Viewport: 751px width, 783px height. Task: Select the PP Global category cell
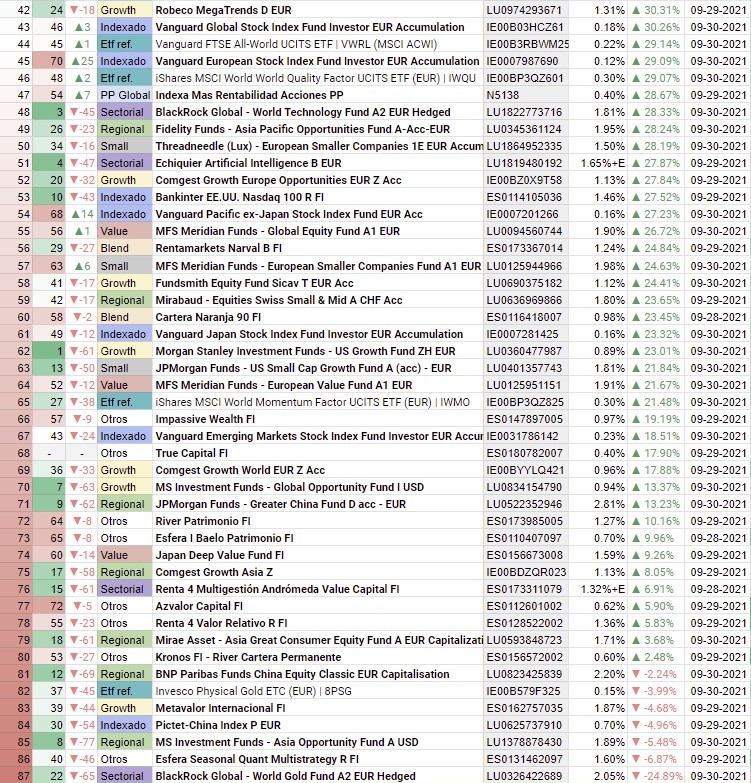(125, 95)
